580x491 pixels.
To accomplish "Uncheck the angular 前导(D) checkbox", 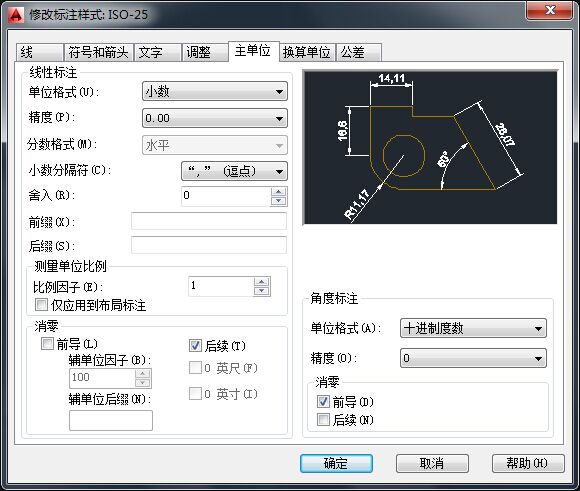I will click(x=323, y=401).
